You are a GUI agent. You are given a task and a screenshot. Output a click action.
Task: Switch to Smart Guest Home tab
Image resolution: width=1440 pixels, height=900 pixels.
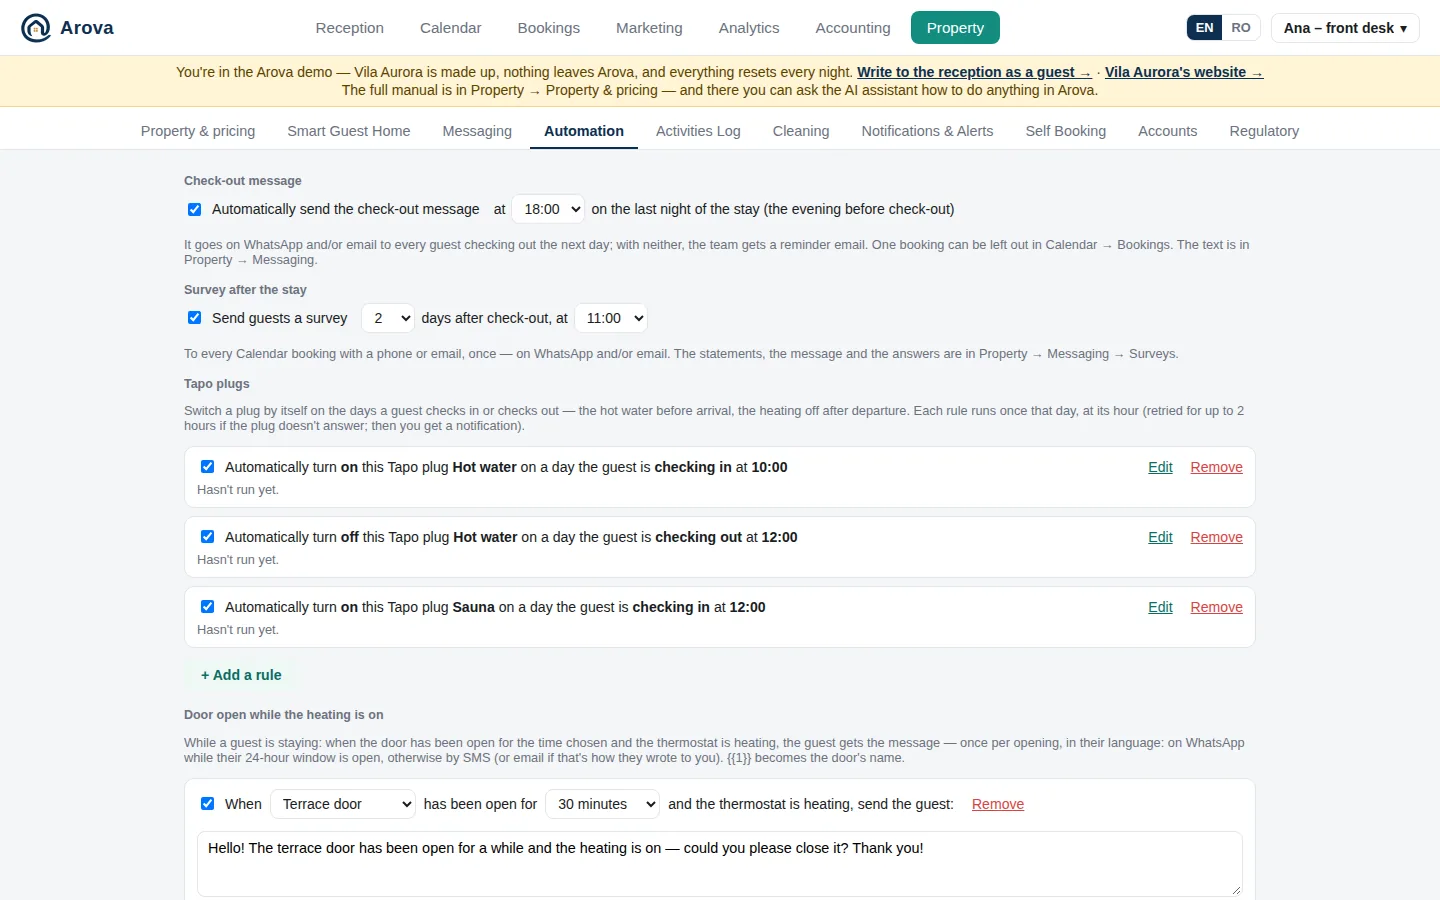[x=349, y=131]
